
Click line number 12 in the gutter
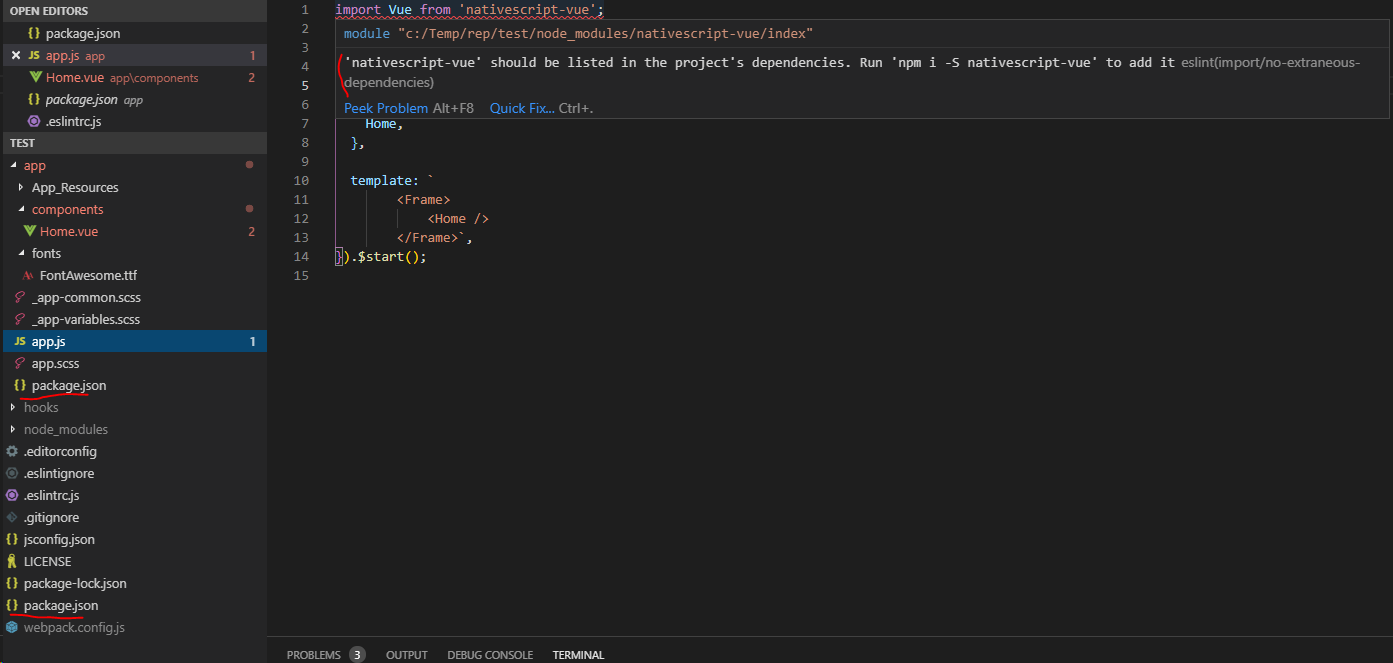pos(302,219)
